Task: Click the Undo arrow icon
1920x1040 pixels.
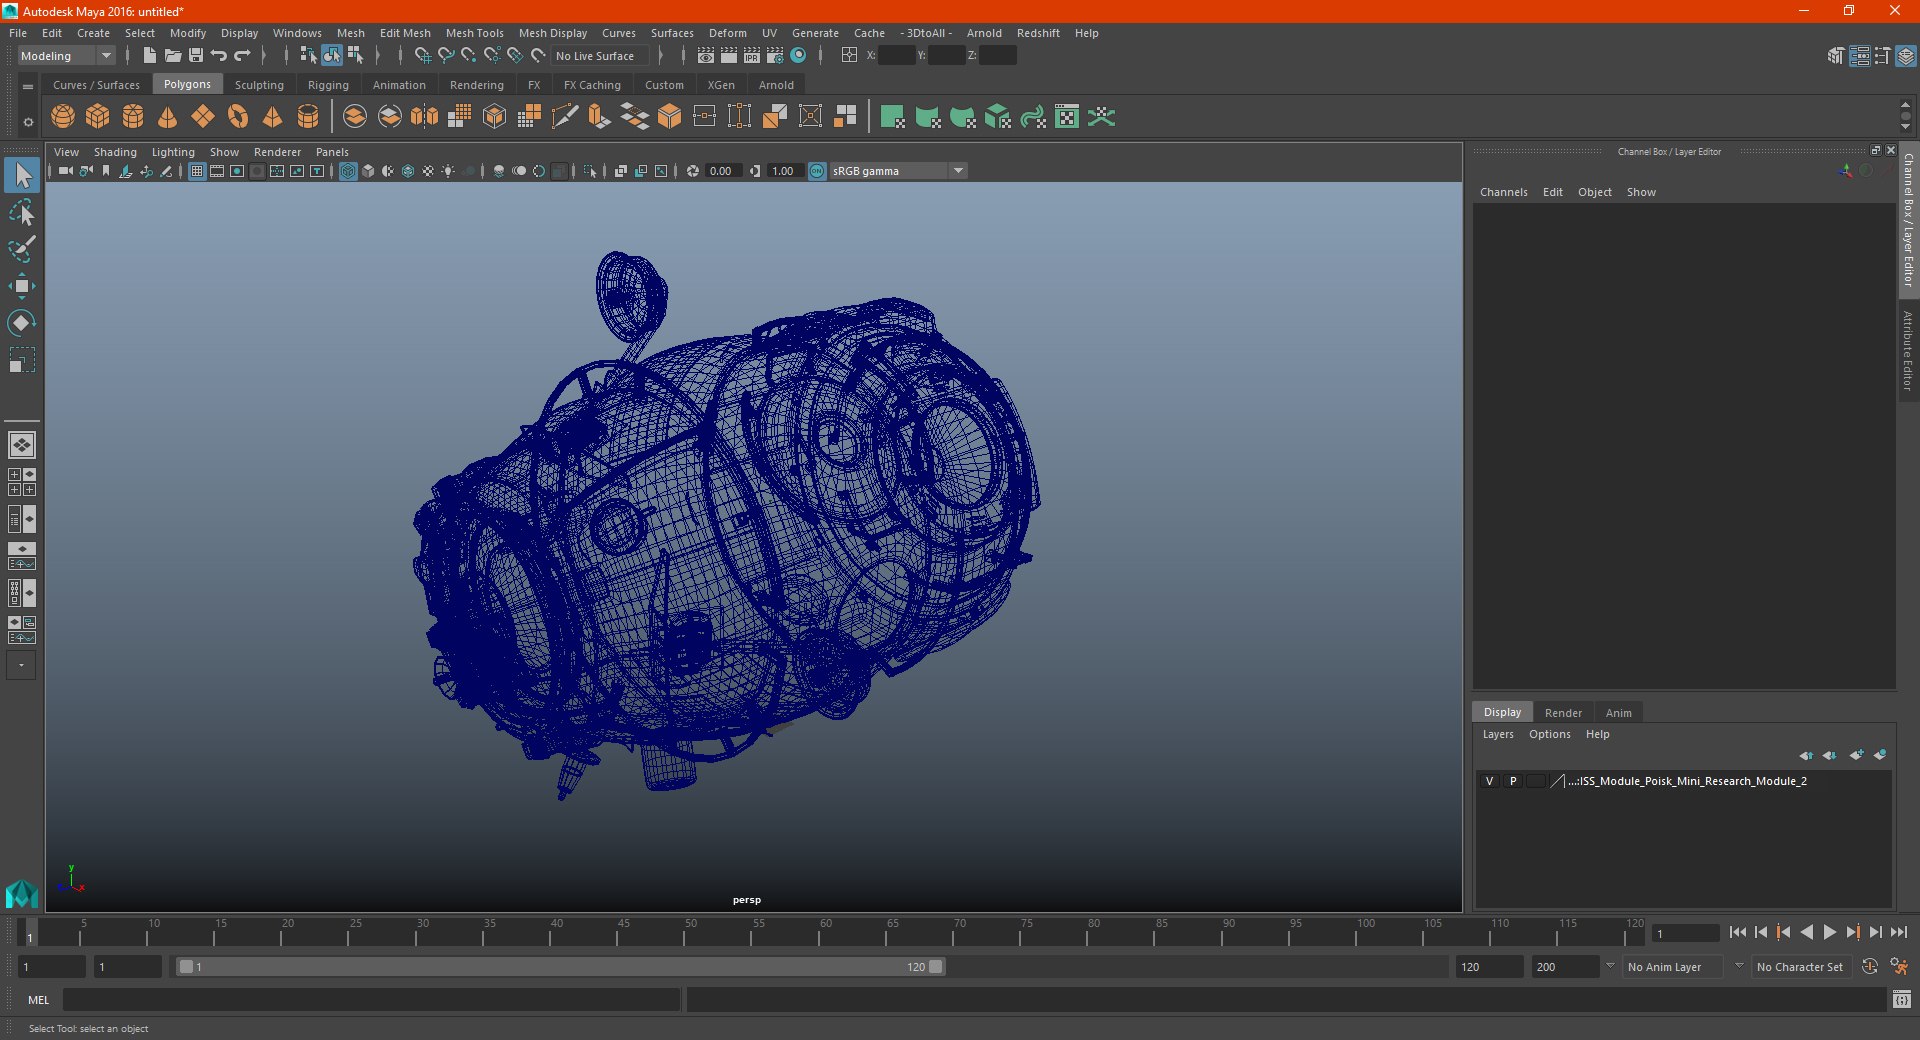Action: tap(219, 56)
